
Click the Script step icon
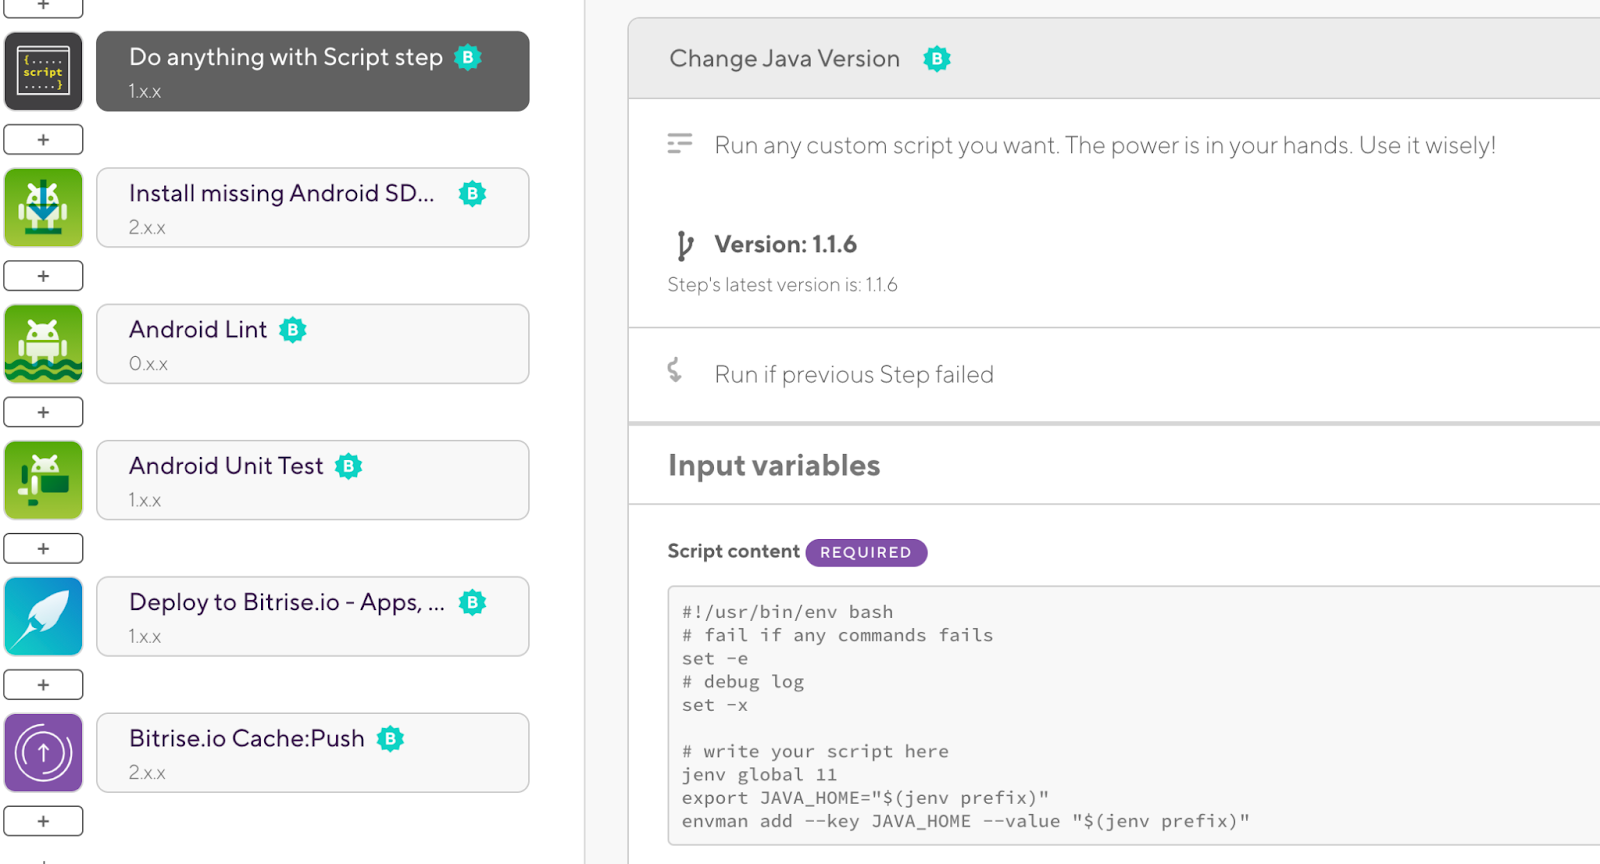pos(43,71)
